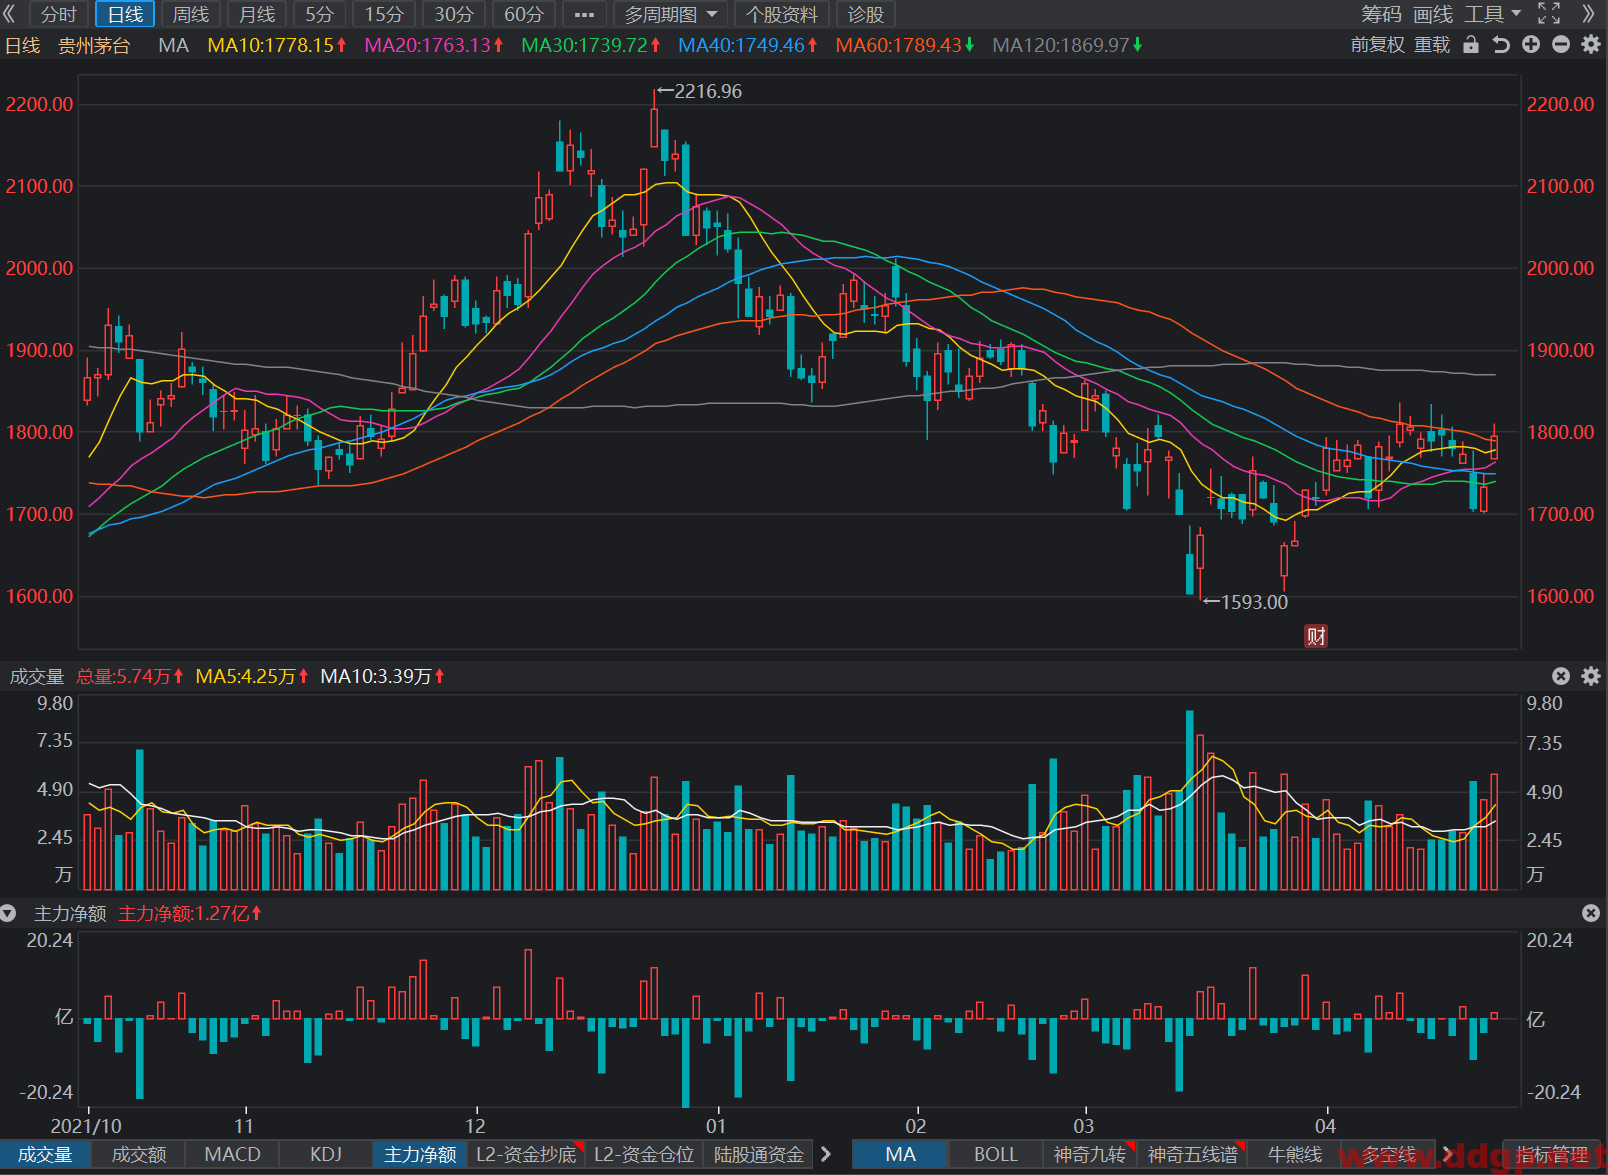Open more time periods ellipsis button

(585, 15)
